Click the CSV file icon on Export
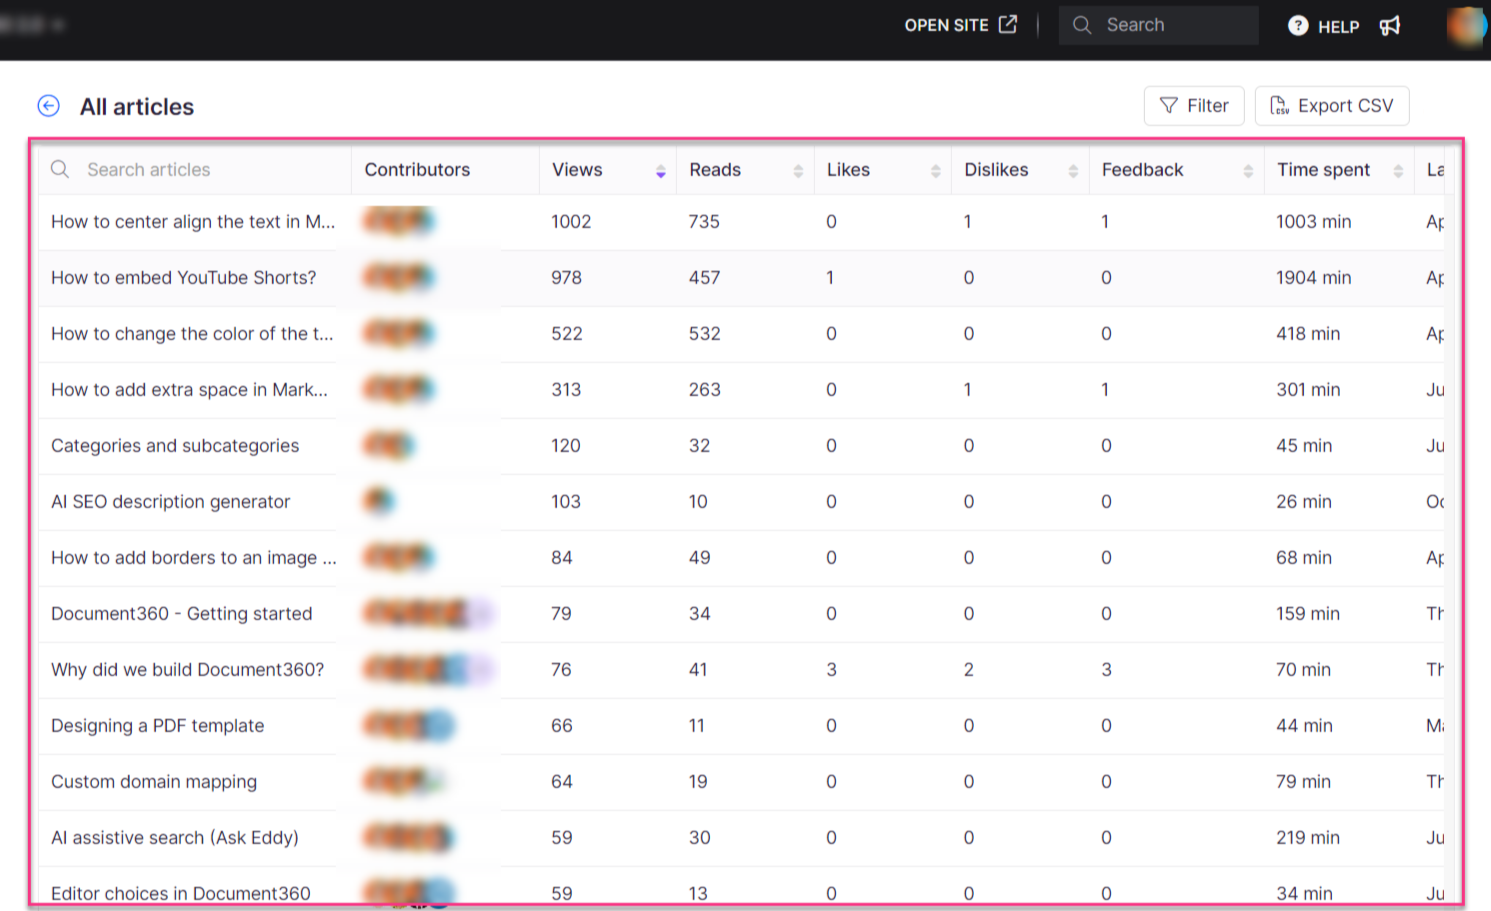 tap(1279, 105)
